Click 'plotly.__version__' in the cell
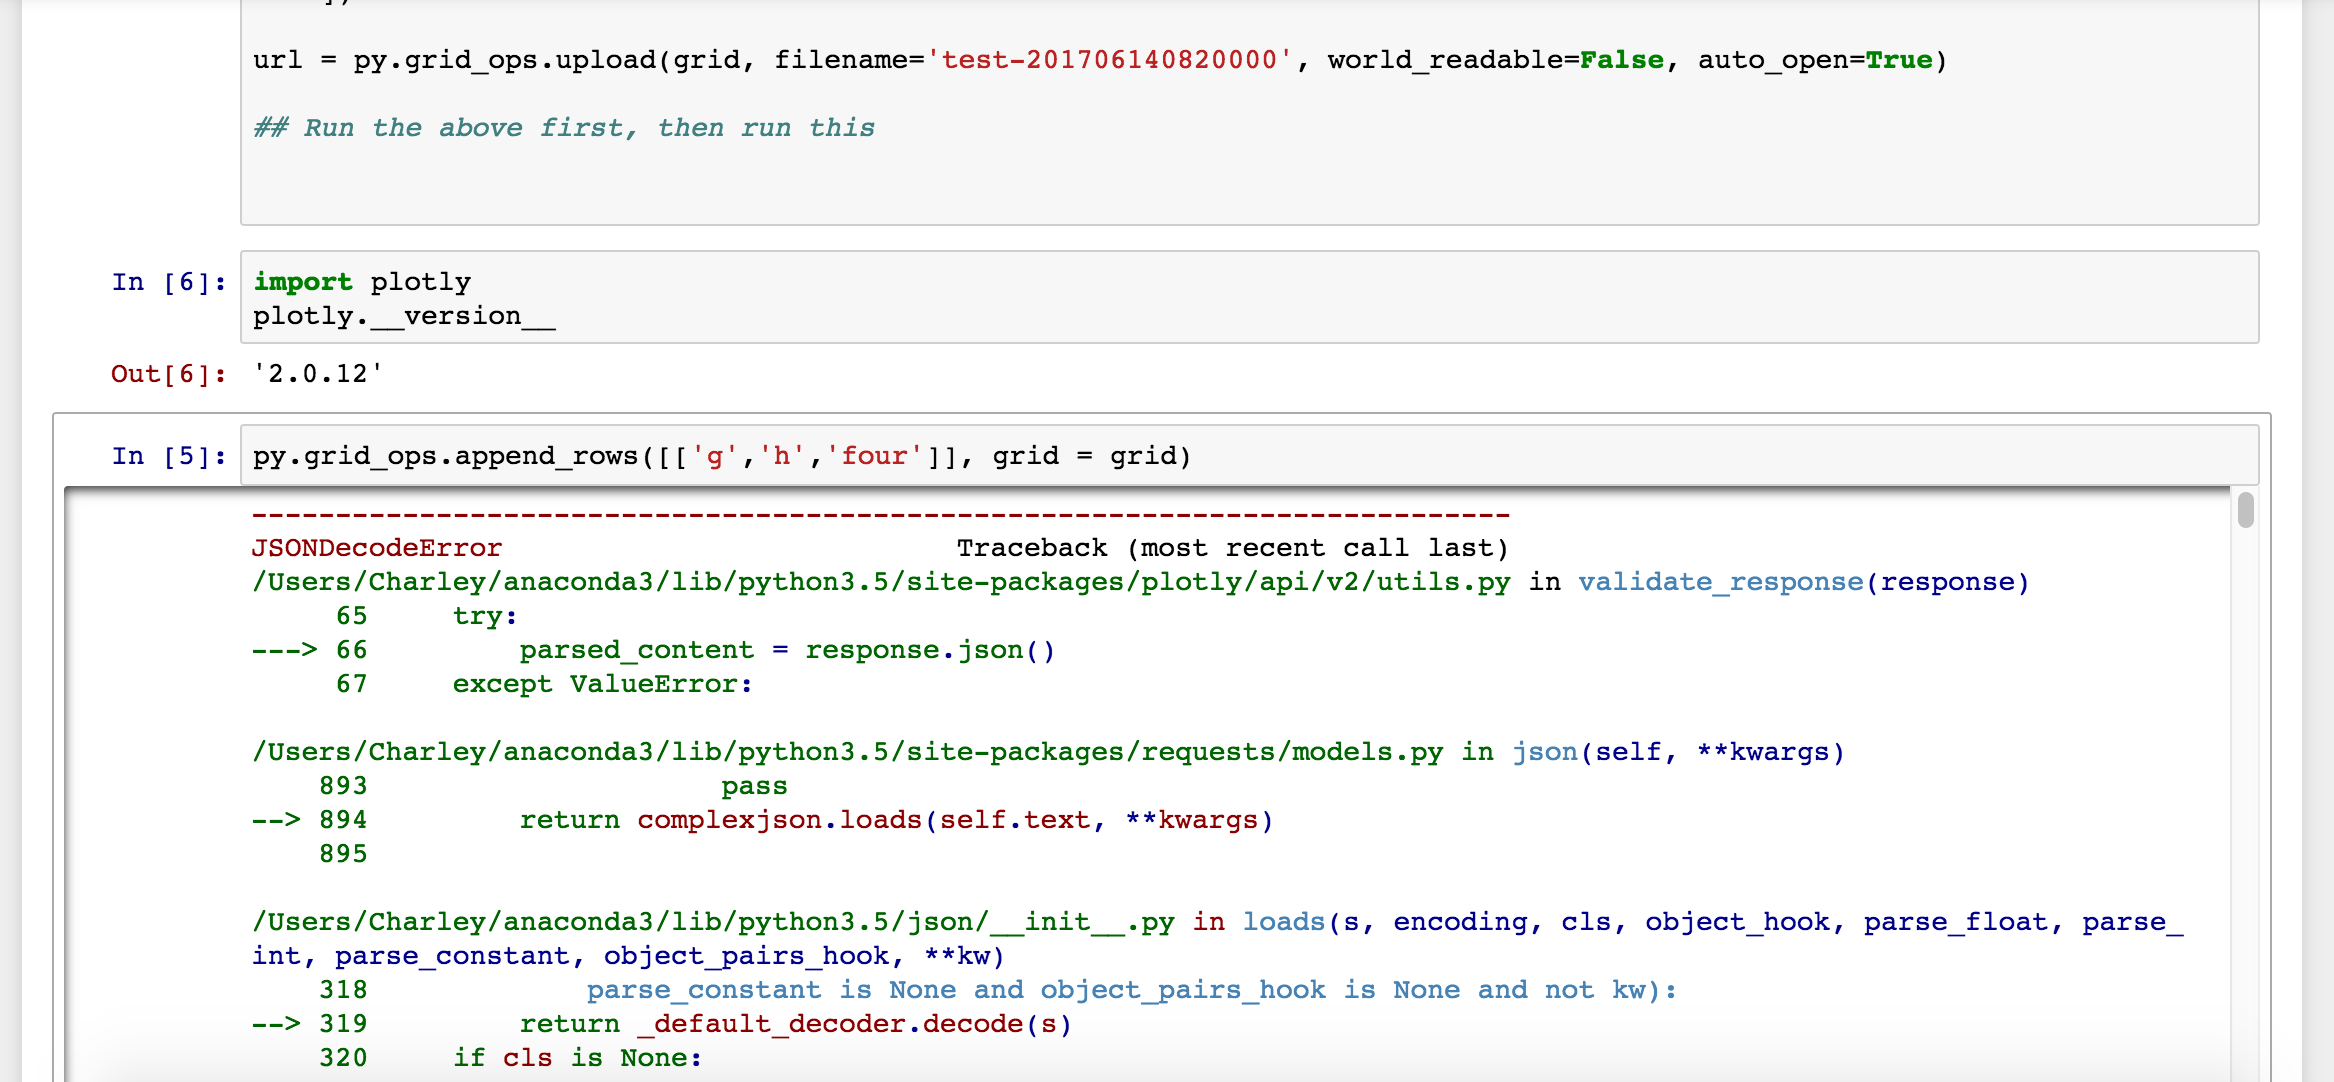 [x=404, y=316]
